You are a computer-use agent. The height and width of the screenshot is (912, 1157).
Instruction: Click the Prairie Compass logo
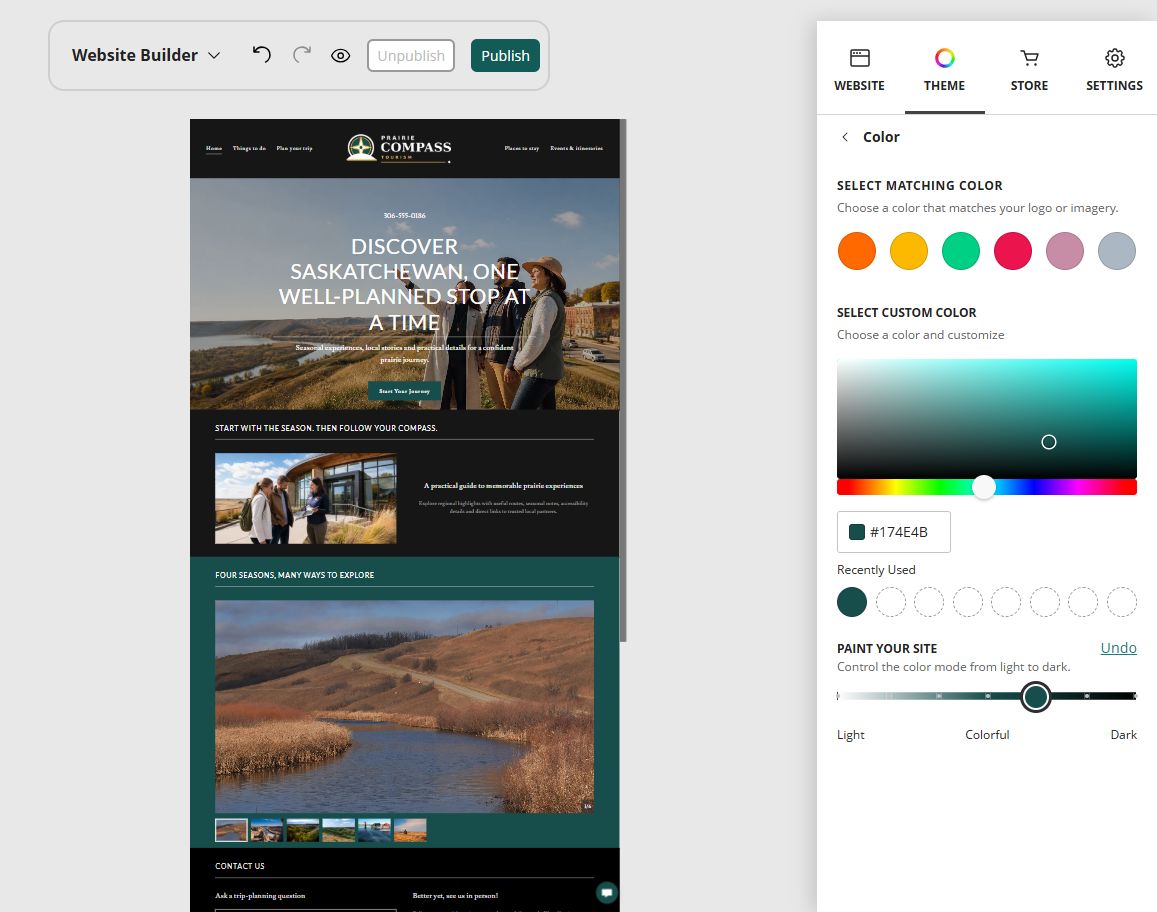pyautogui.click(x=399, y=148)
